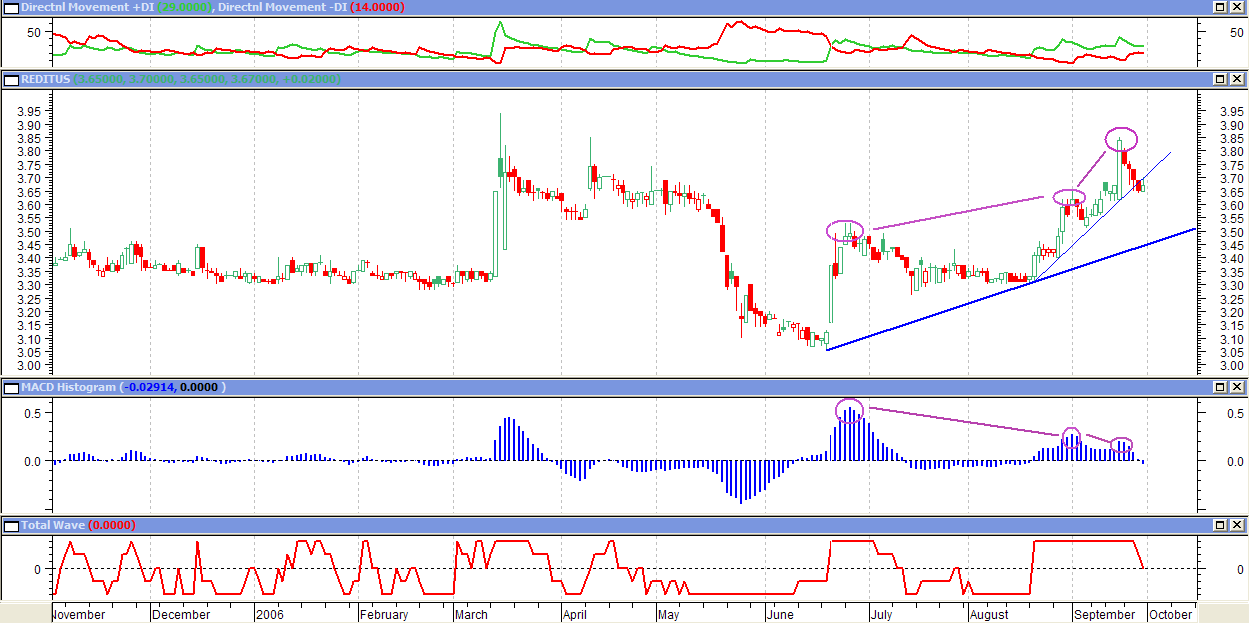Select the REDITUS security name
This screenshot has height=623, width=1249.
[46, 79]
